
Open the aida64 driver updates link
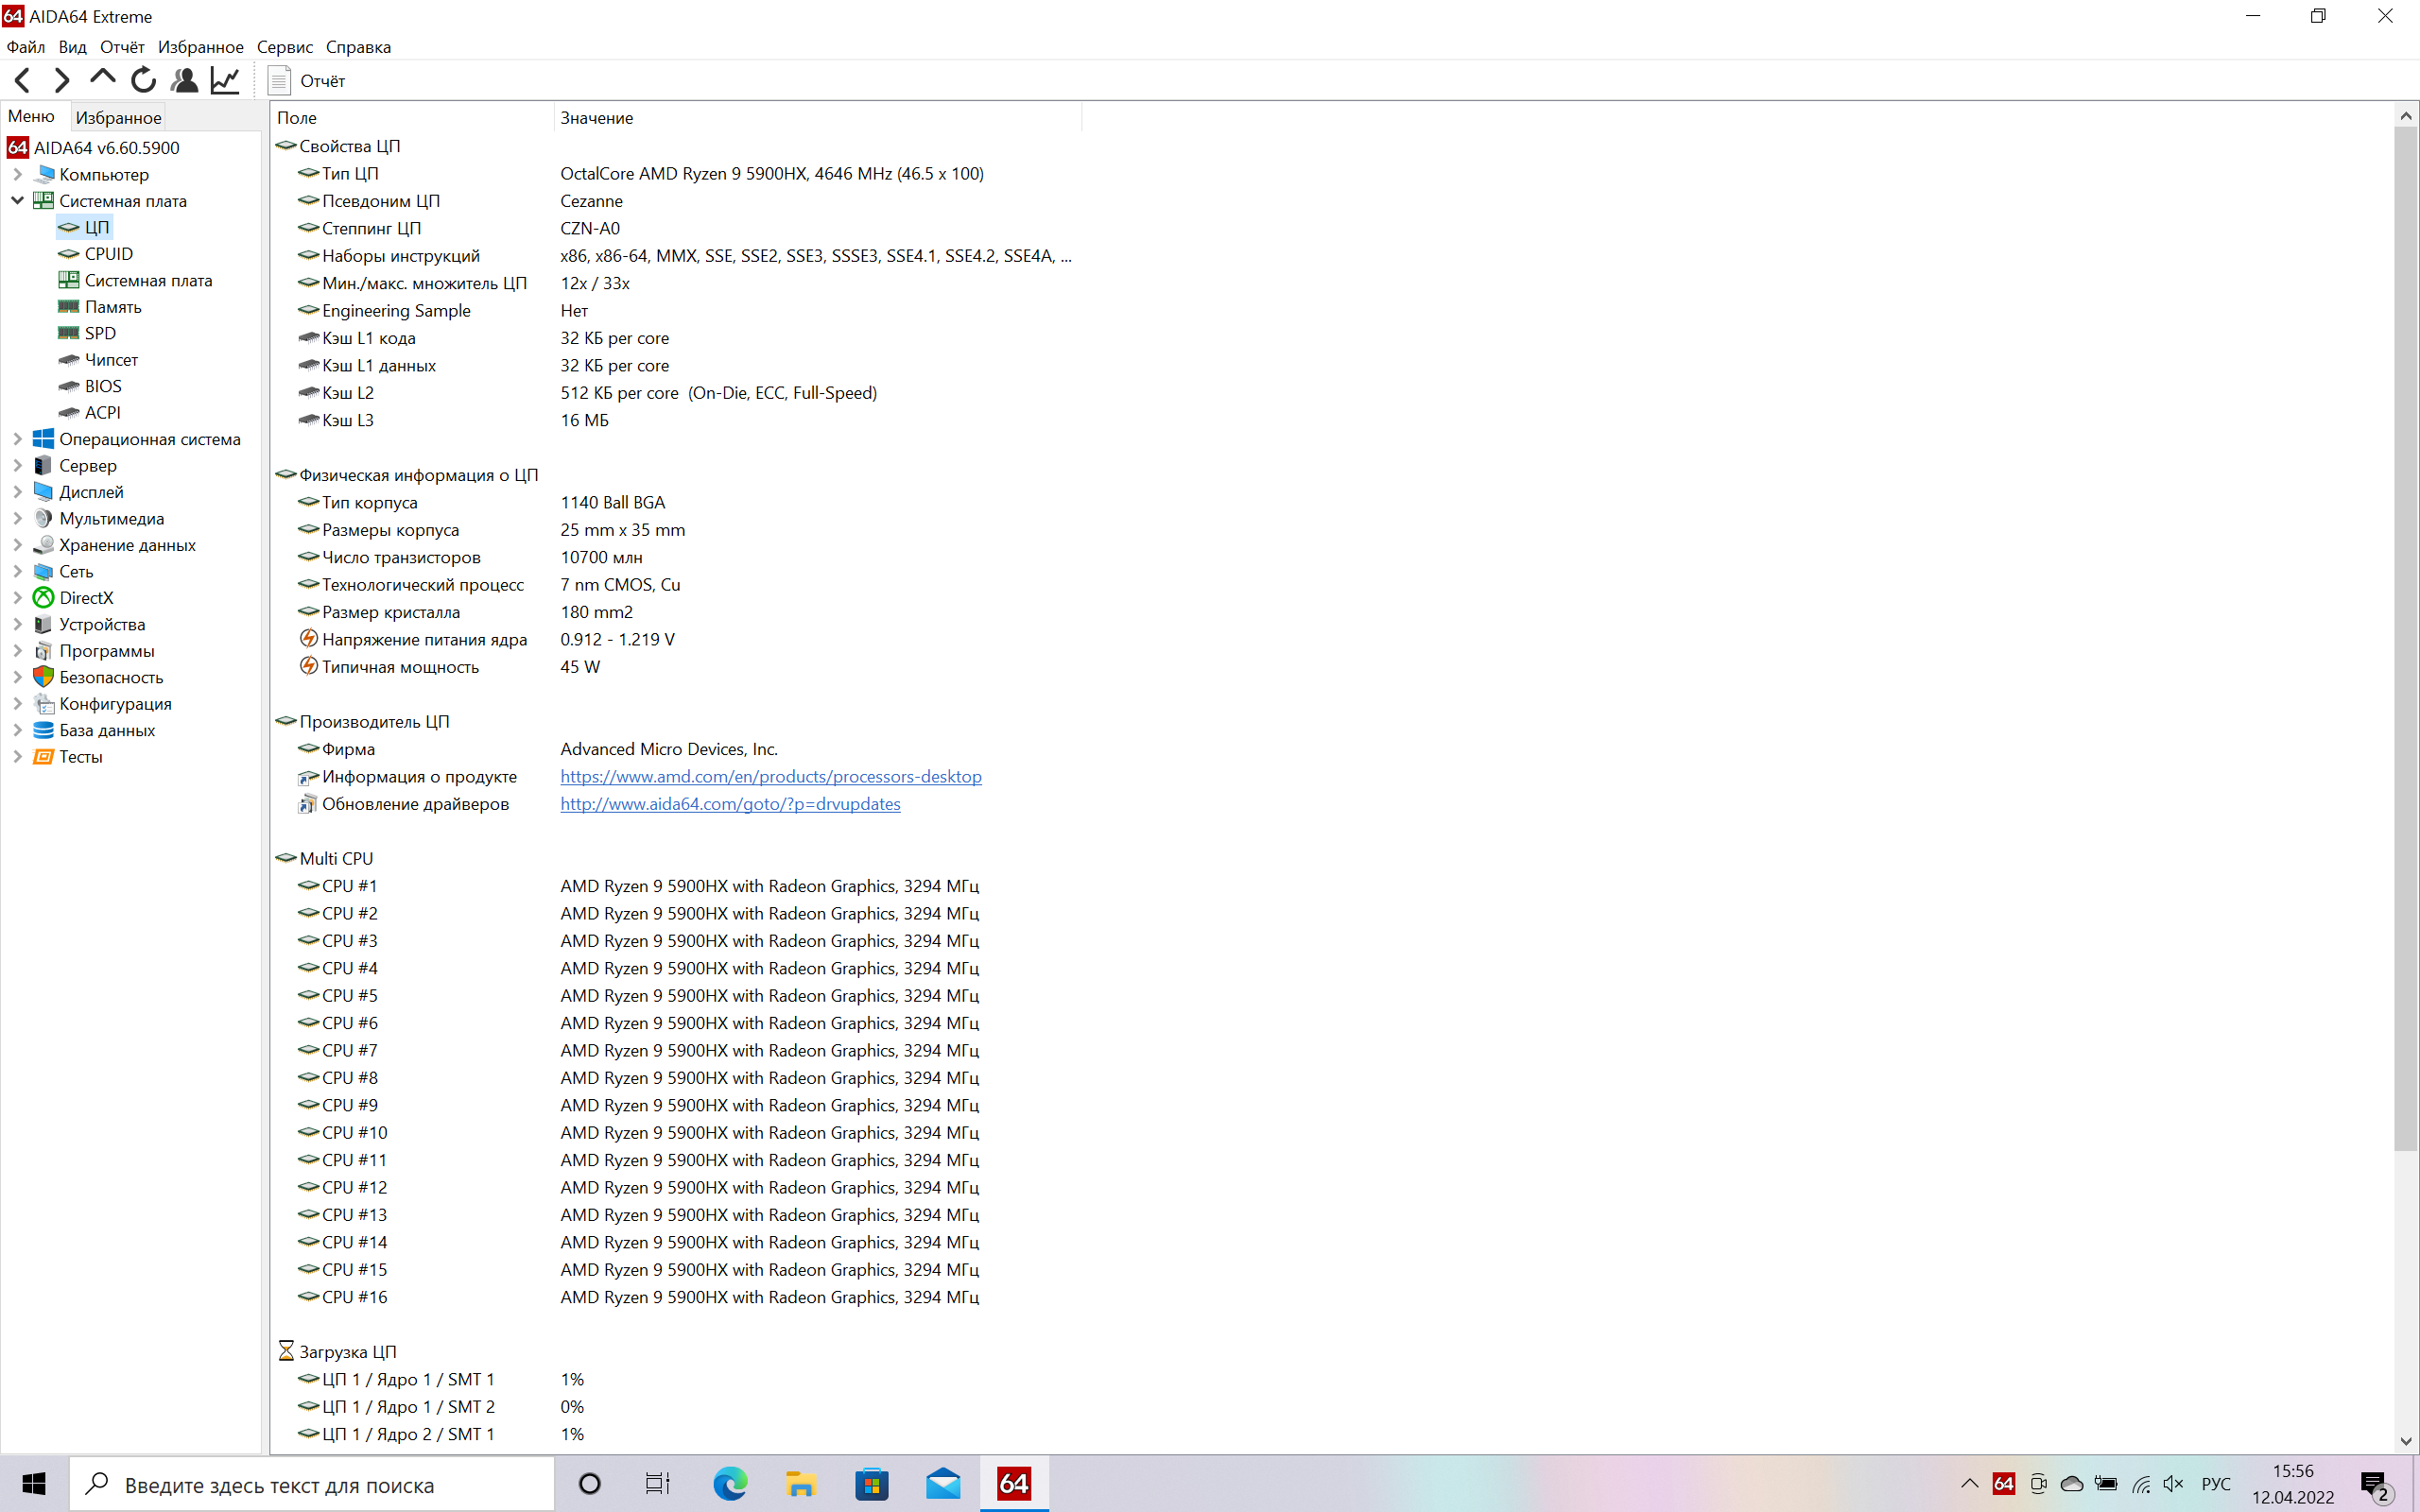pos(730,804)
